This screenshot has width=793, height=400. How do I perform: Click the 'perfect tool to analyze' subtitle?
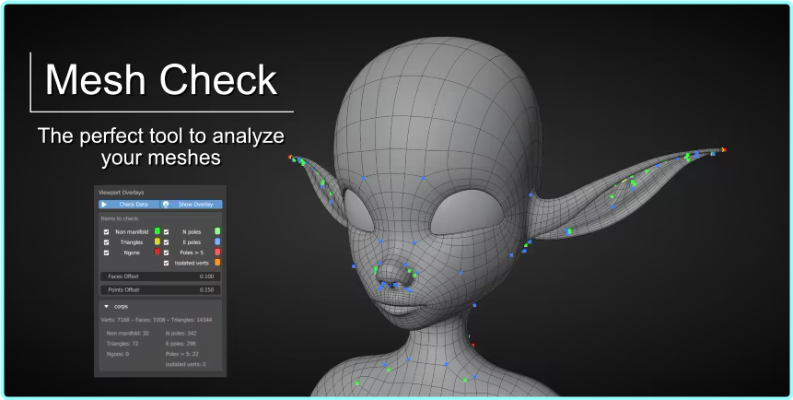tap(182, 136)
